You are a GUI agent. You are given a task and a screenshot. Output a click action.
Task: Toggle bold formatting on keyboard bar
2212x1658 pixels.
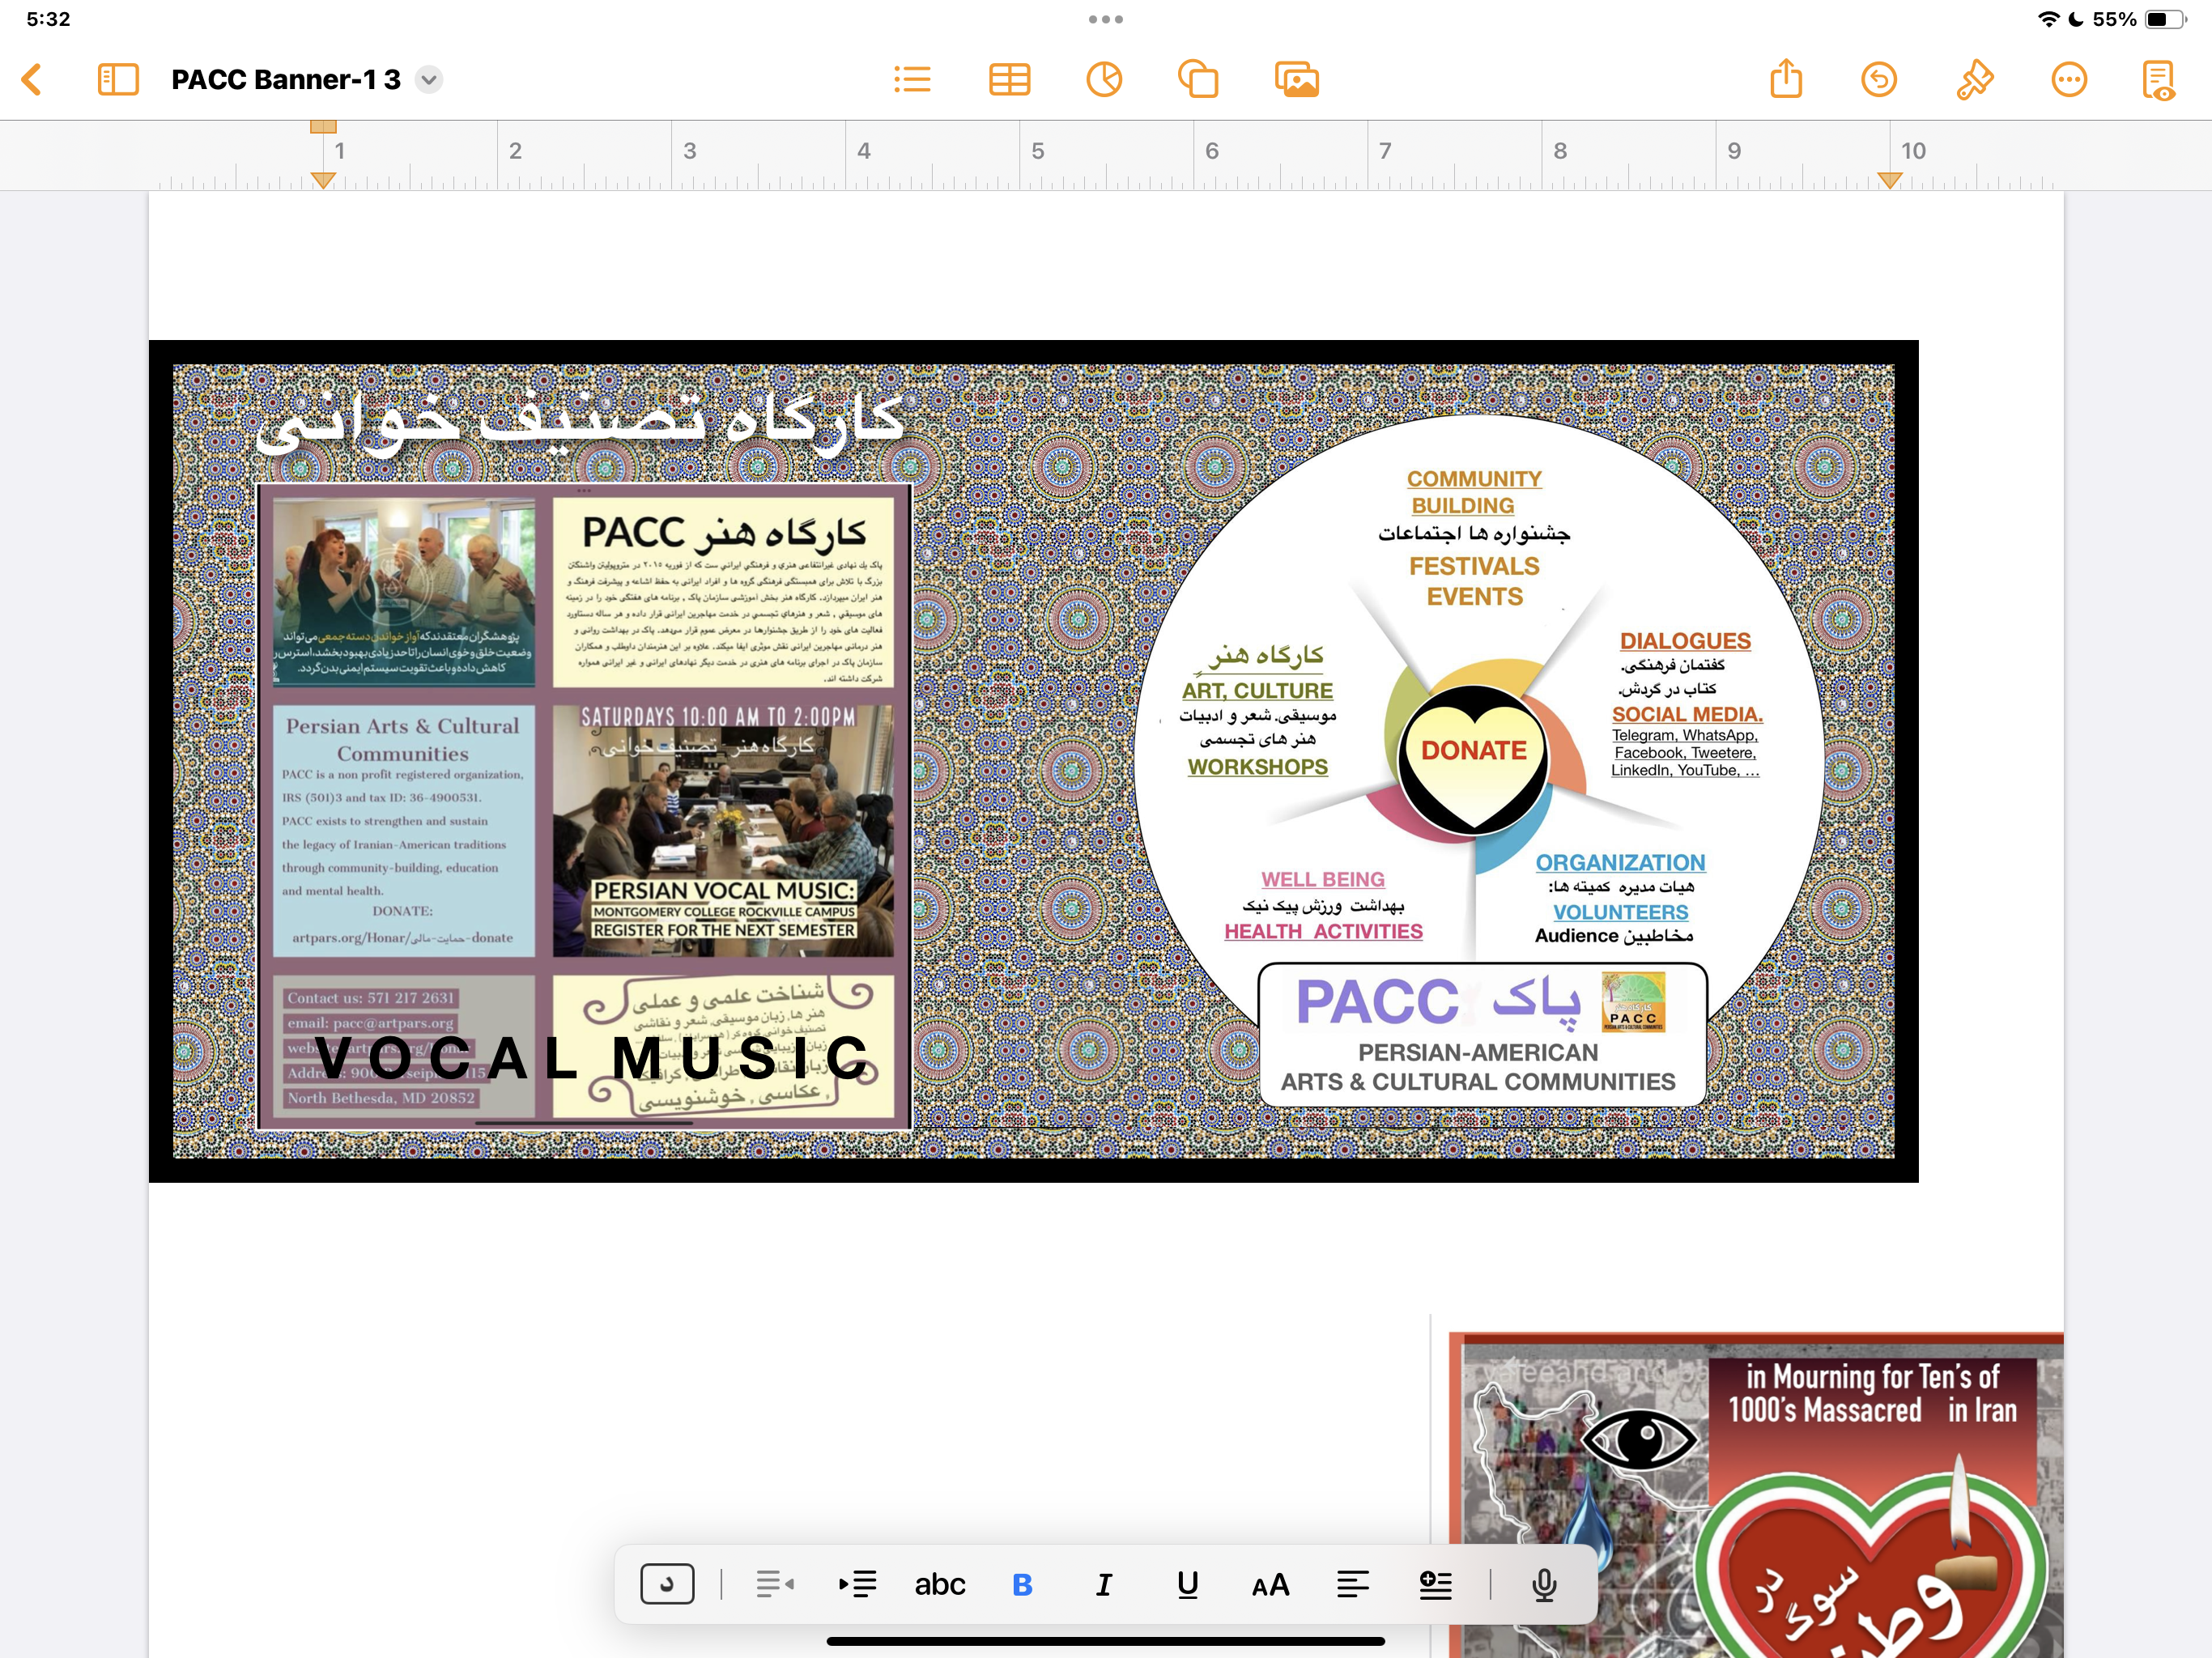1022,1584
